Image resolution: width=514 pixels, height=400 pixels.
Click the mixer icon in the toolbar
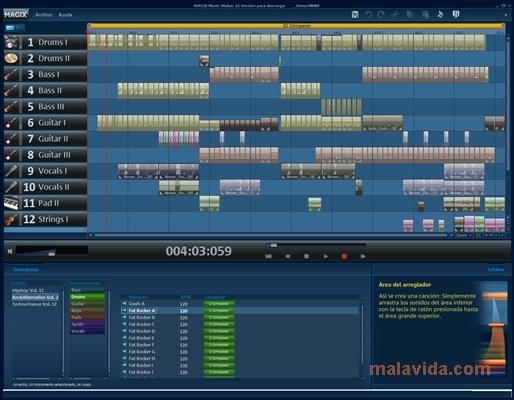tap(456, 14)
